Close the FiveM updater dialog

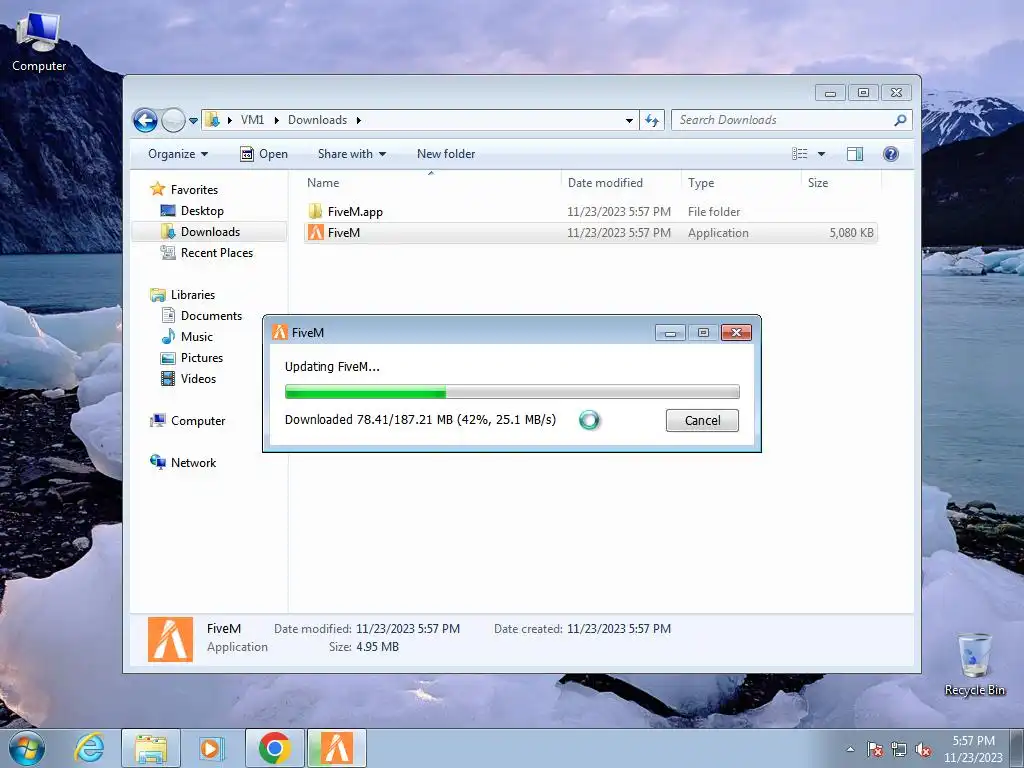pyautogui.click(x=736, y=332)
